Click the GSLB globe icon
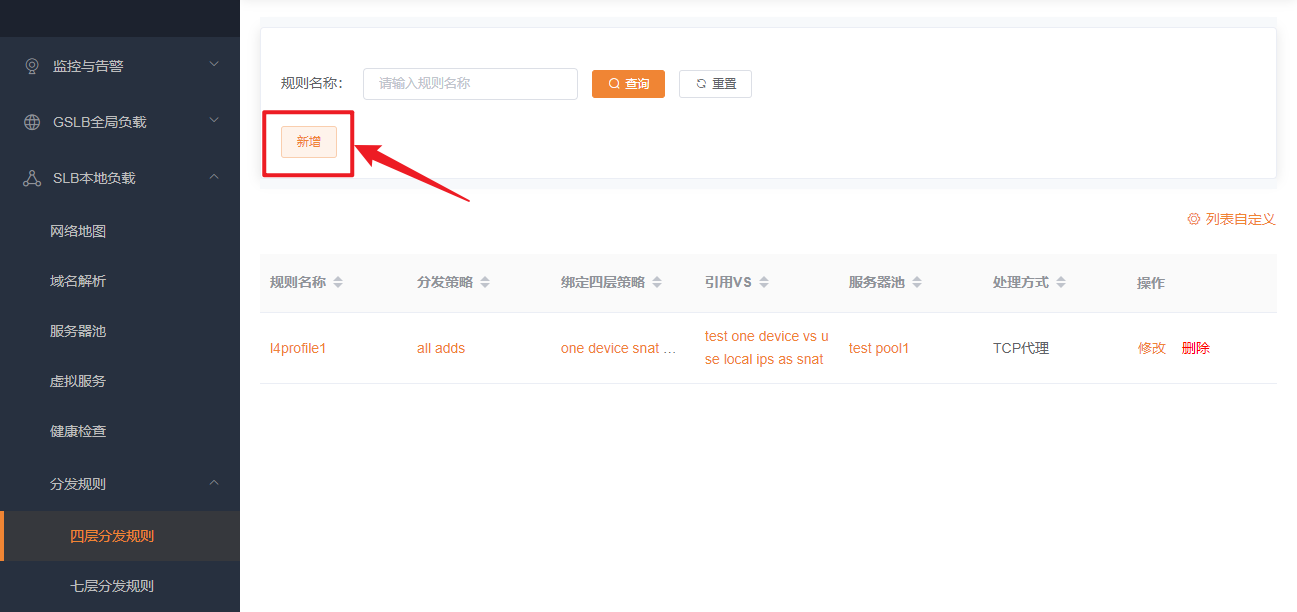 (32, 122)
